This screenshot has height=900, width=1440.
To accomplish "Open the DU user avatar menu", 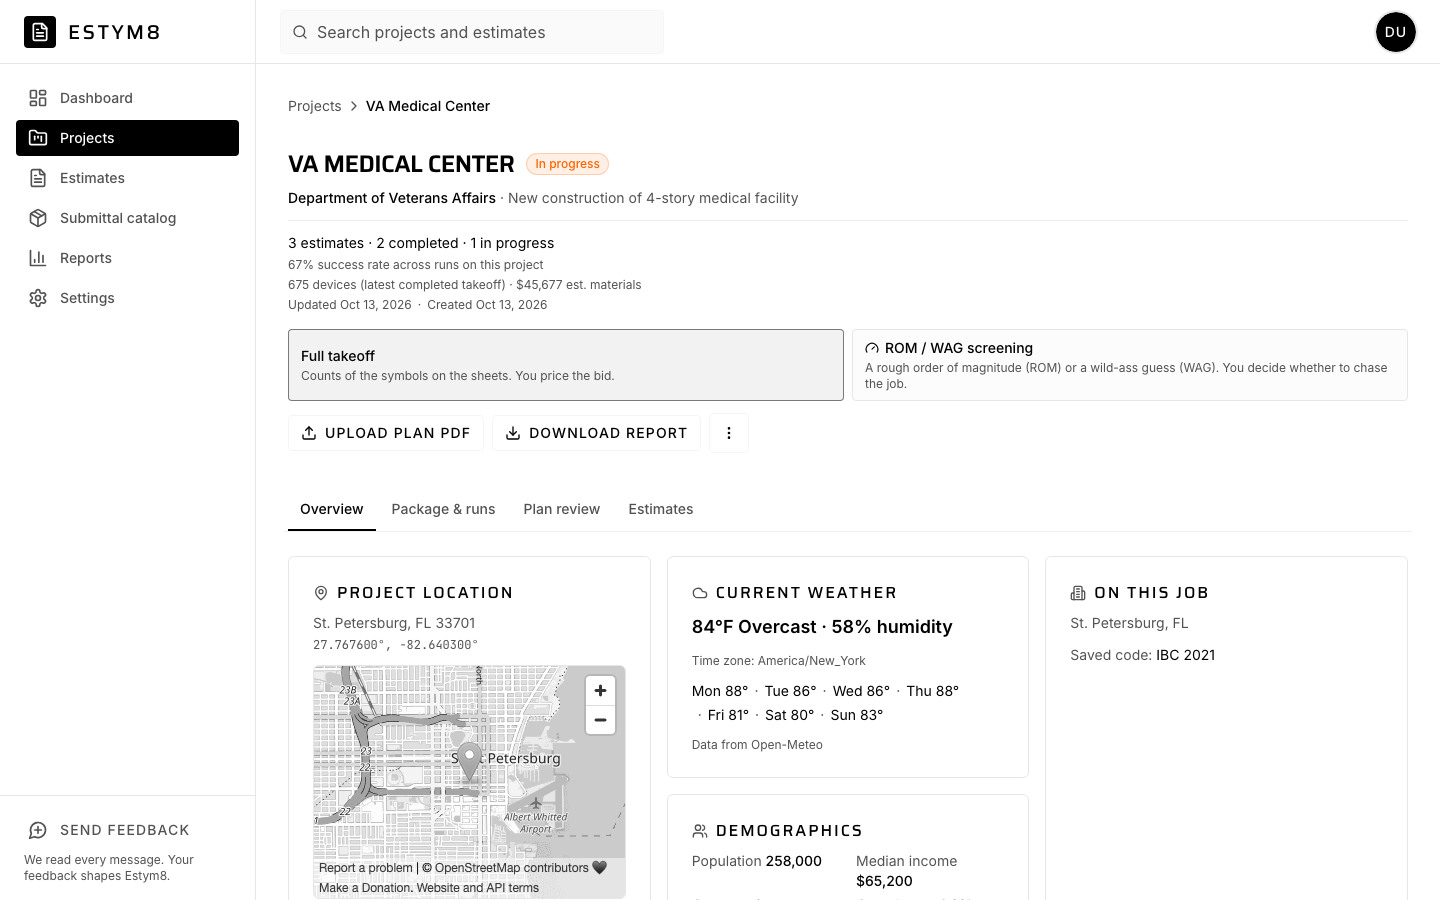I will pyautogui.click(x=1396, y=32).
